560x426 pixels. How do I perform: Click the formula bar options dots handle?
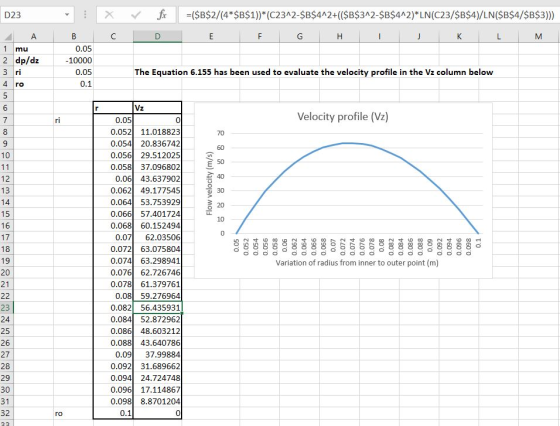(85, 15)
